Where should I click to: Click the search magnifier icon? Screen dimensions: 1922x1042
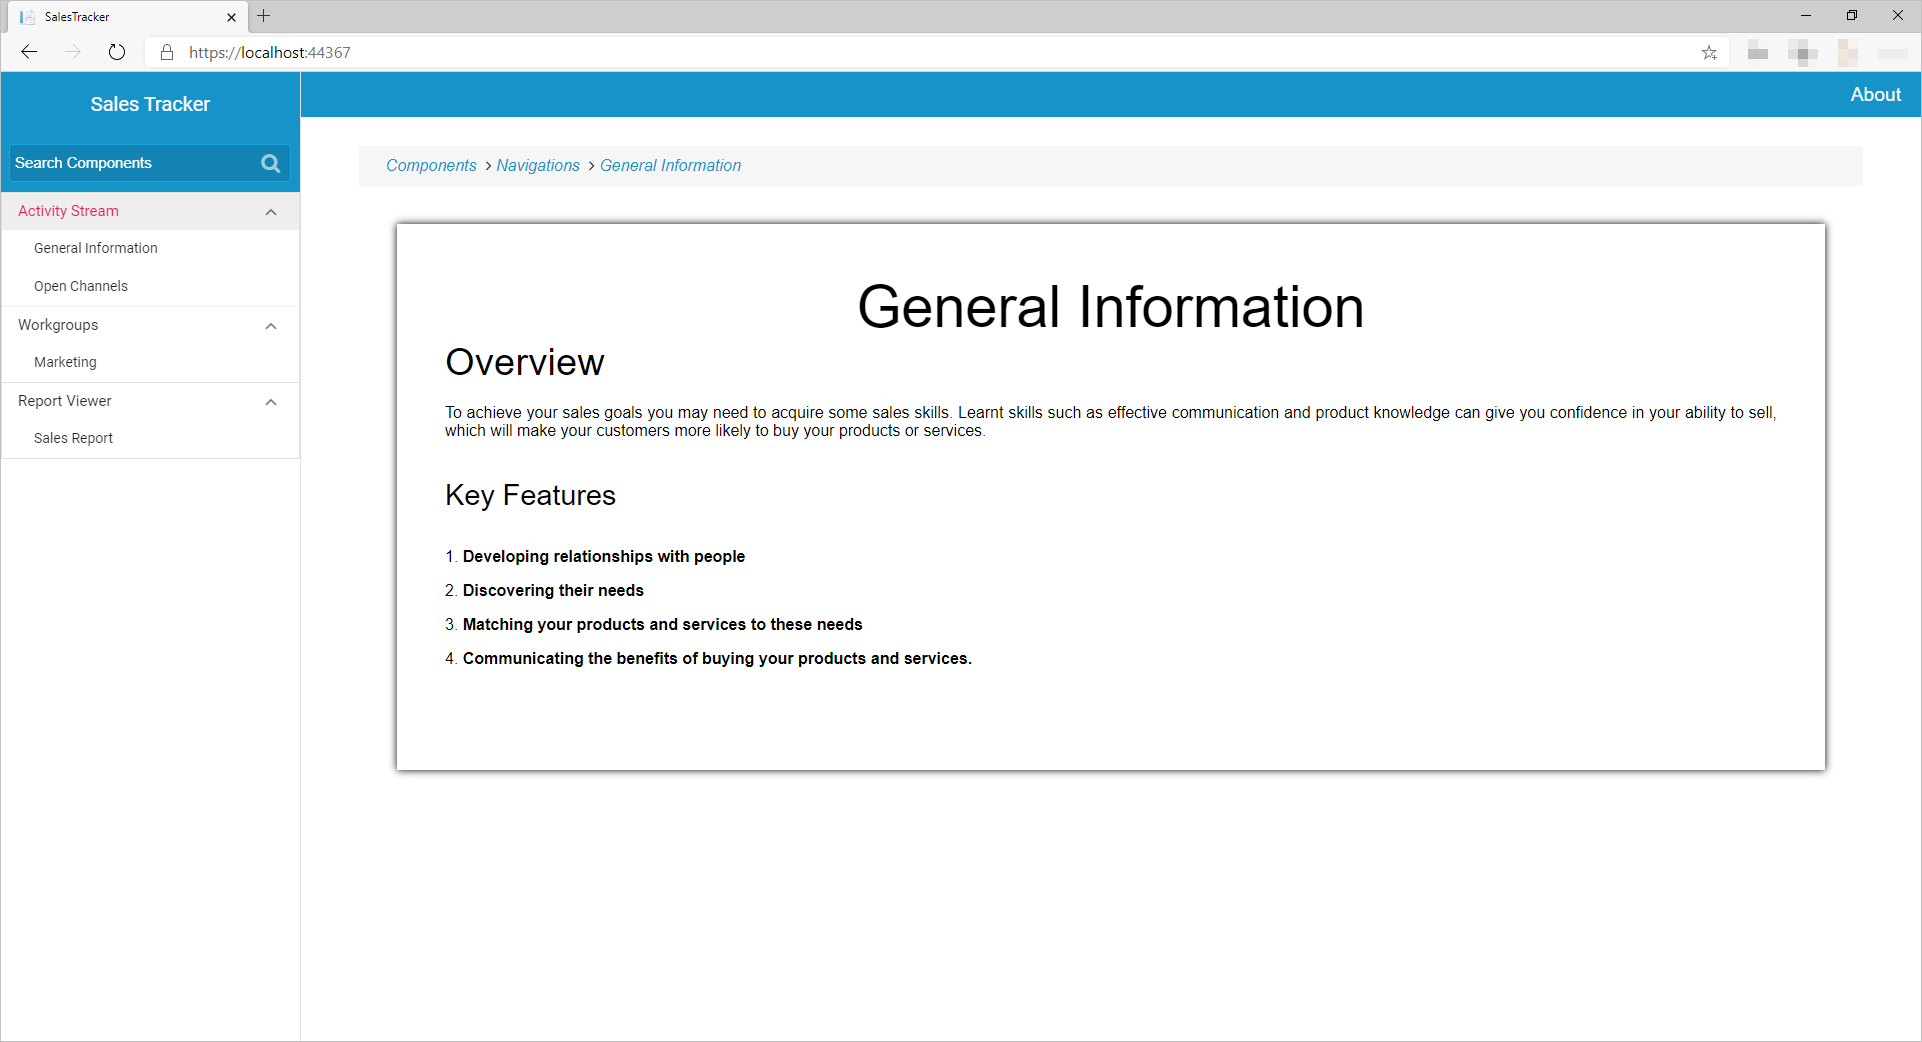pos(270,163)
